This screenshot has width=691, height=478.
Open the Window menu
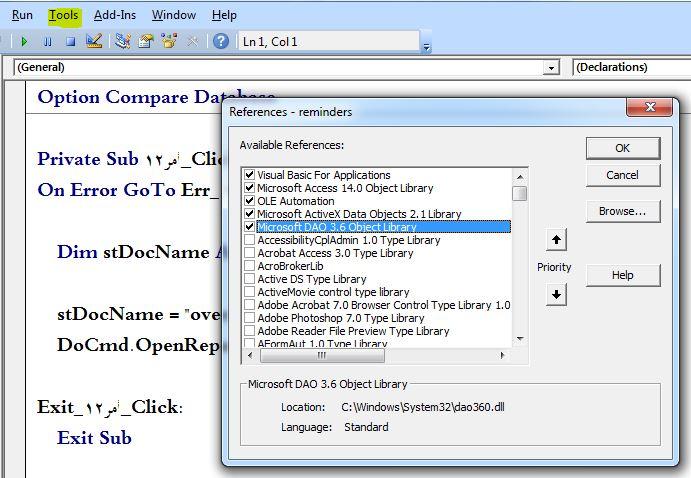coord(174,15)
